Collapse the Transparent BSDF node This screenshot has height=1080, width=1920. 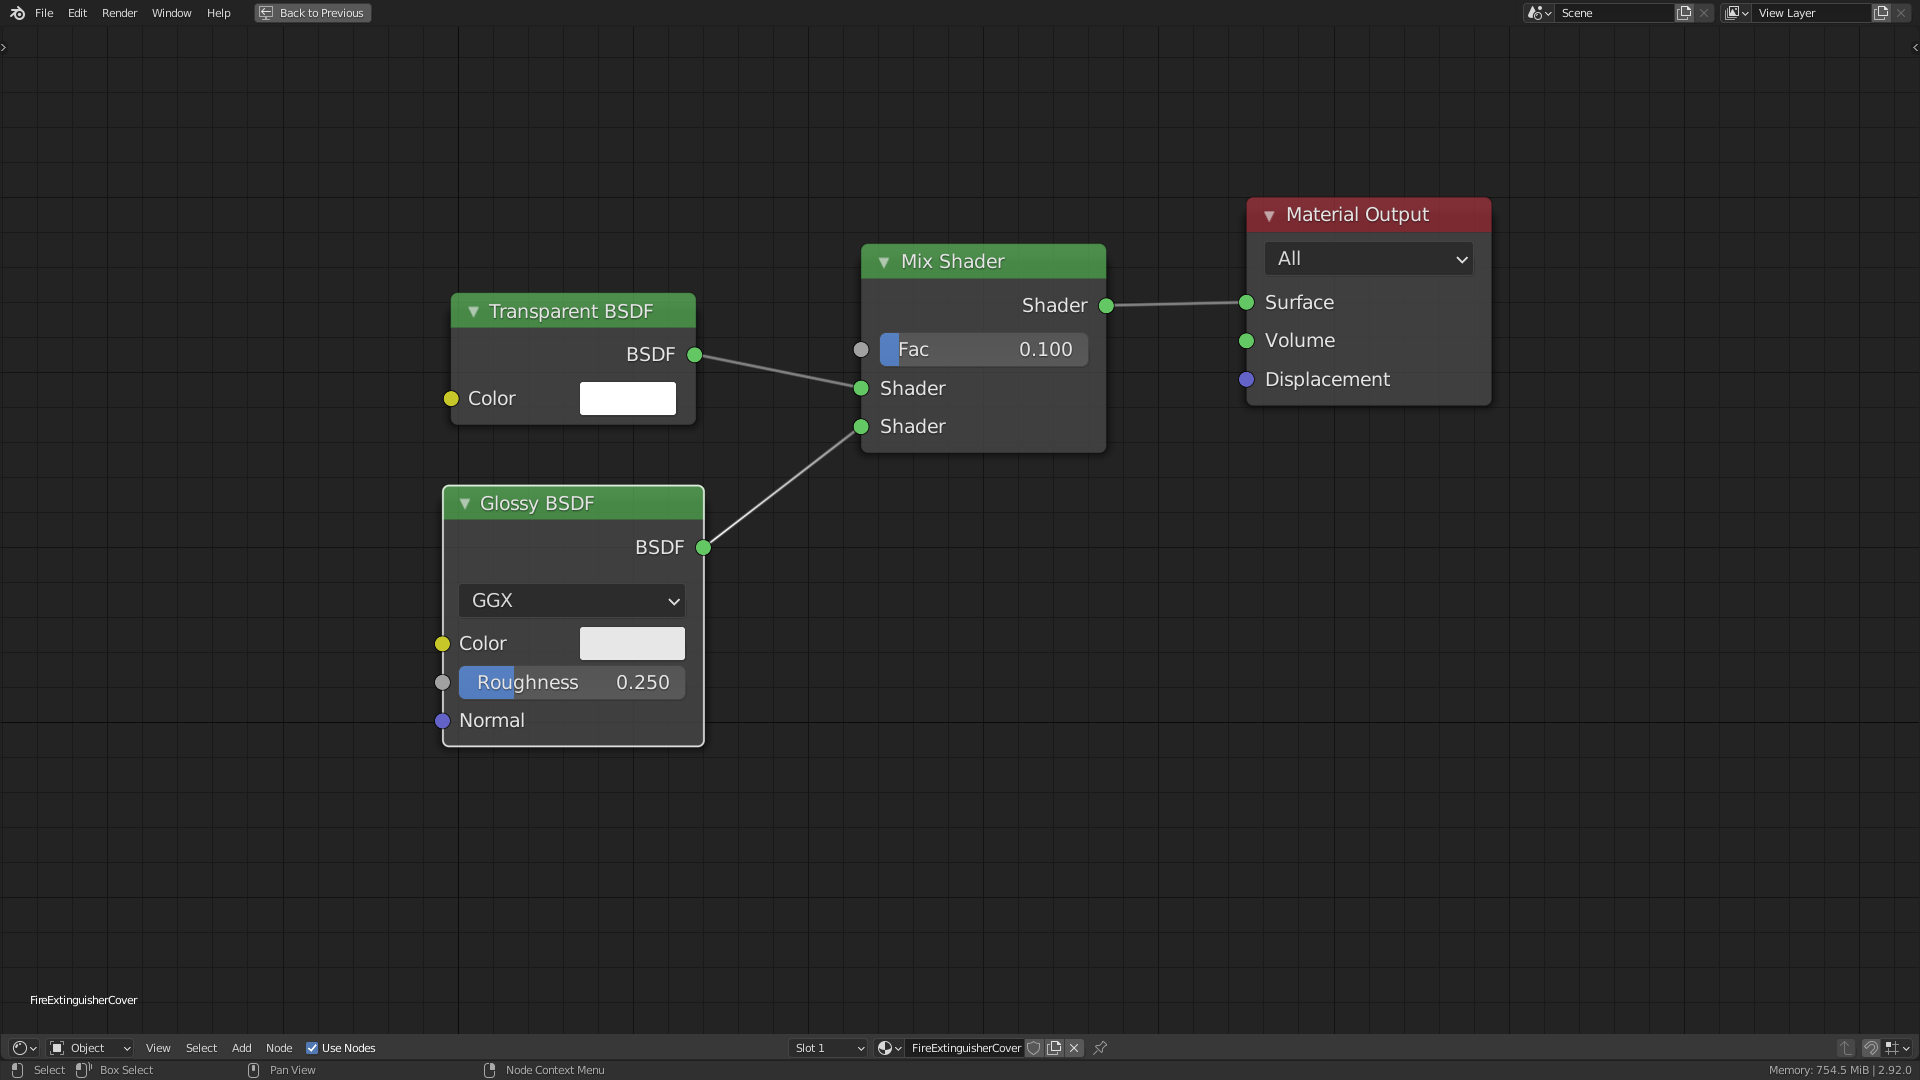pos(474,312)
